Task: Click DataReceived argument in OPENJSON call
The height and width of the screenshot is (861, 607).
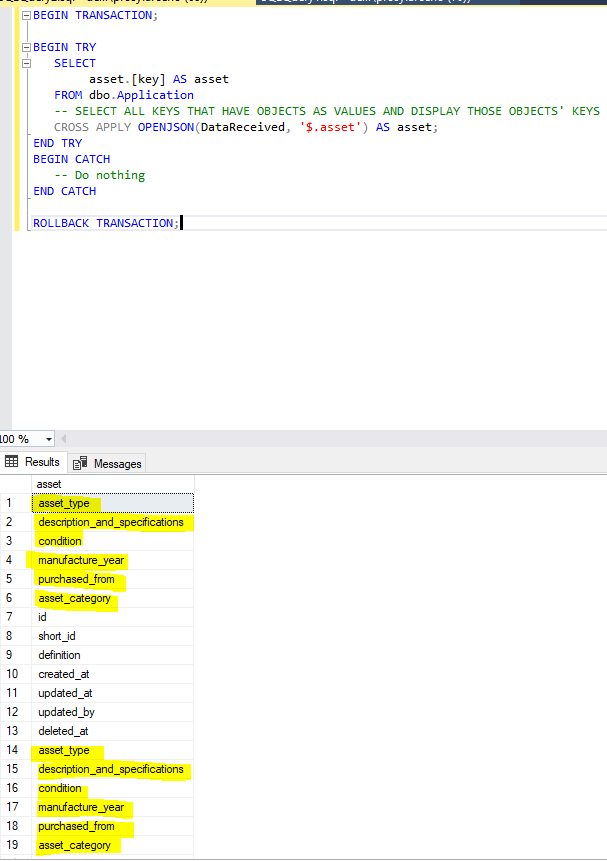Action: 243,127
